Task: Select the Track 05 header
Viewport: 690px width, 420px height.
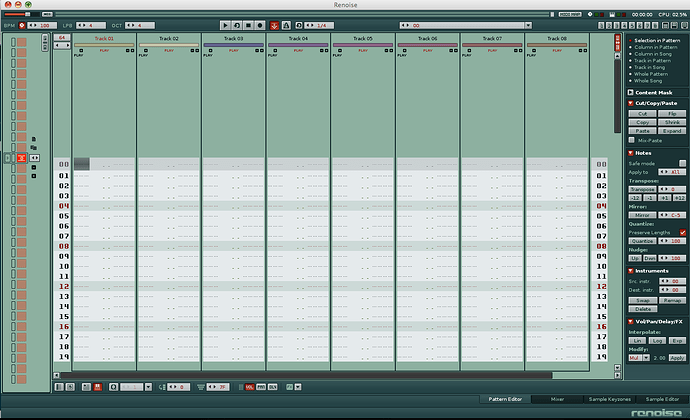Action: tap(363, 38)
